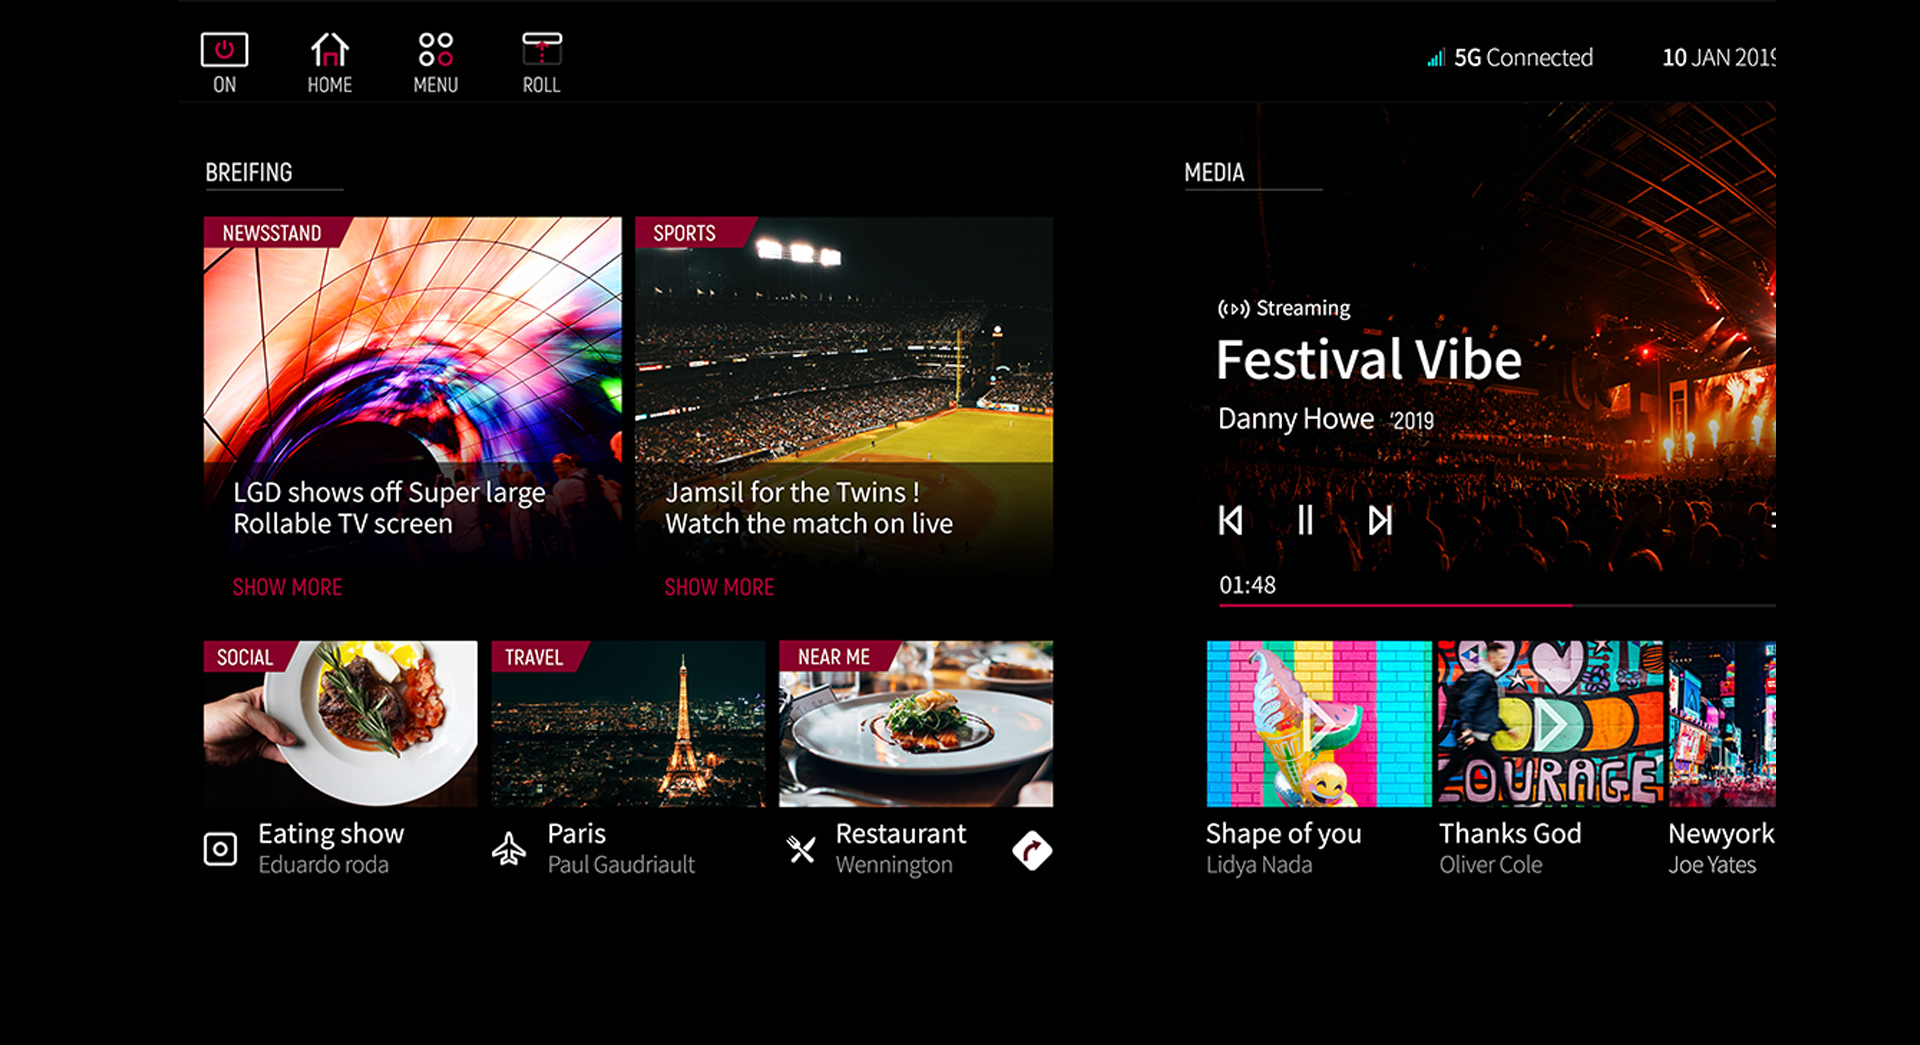The height and width of the screenshot is (1045, 1920).
Task: Pause the Festival Vibe stream
Action: [x=1305, y=520]
